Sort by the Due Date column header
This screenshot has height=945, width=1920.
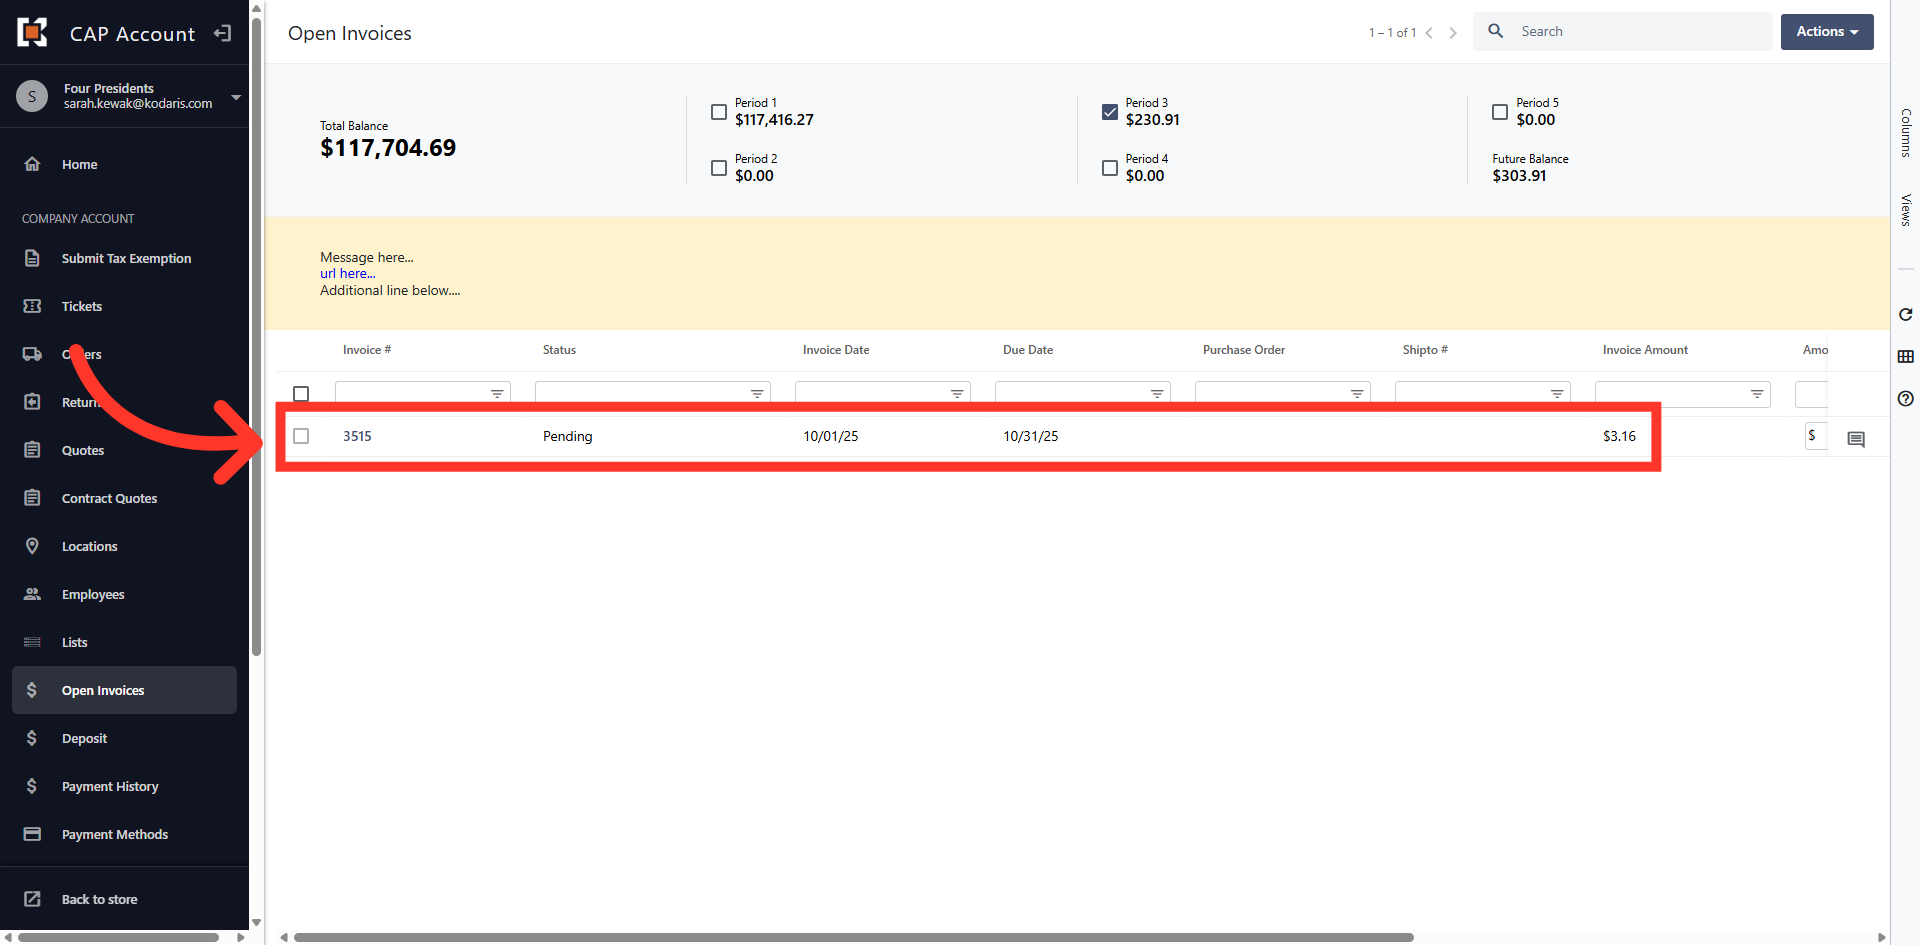click(x=1028, y=350)
